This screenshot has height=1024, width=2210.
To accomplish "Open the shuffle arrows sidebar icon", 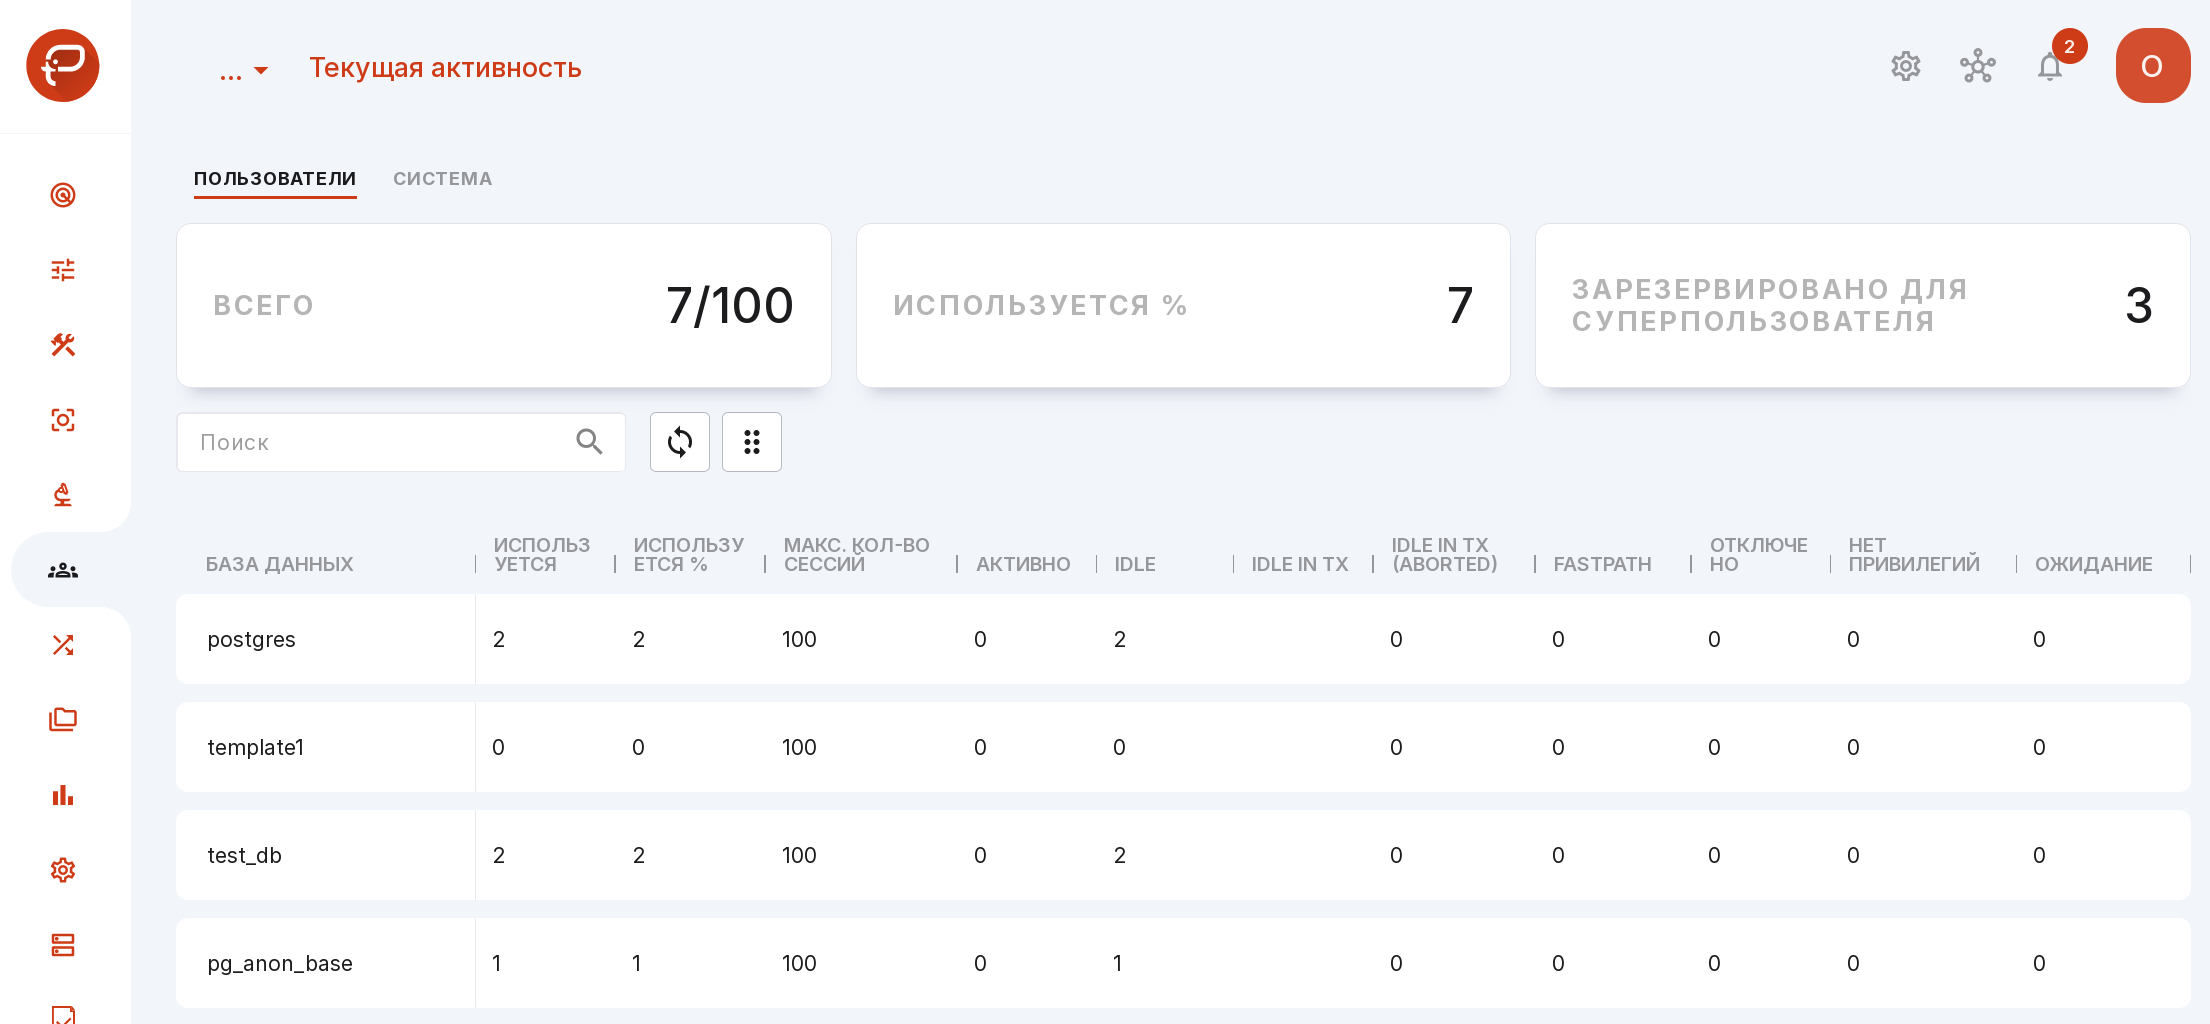I will [x=63, y=645].
